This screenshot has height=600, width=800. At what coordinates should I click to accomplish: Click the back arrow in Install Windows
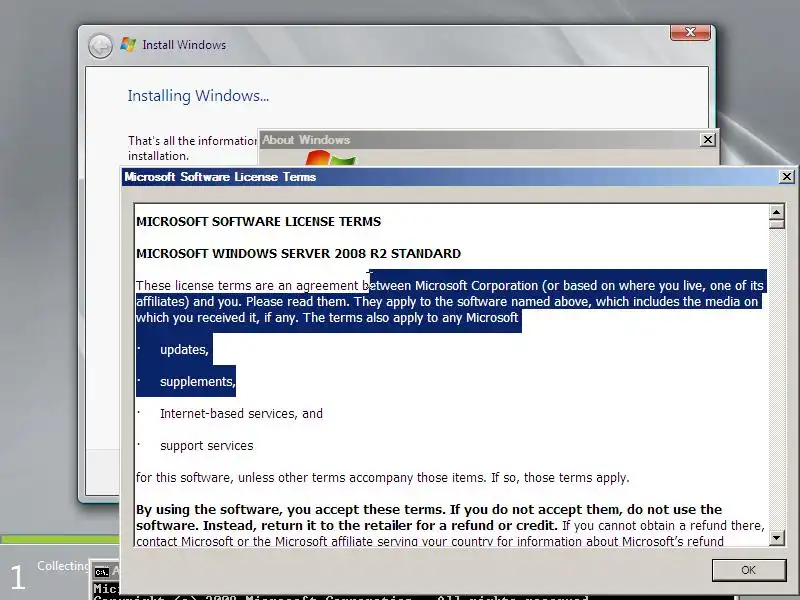(100, 46)
